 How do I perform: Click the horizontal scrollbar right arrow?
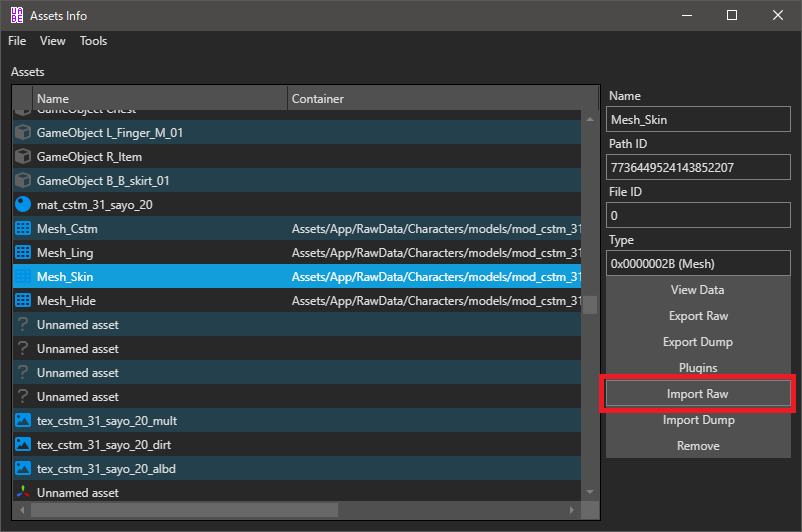tap(571, 509)
